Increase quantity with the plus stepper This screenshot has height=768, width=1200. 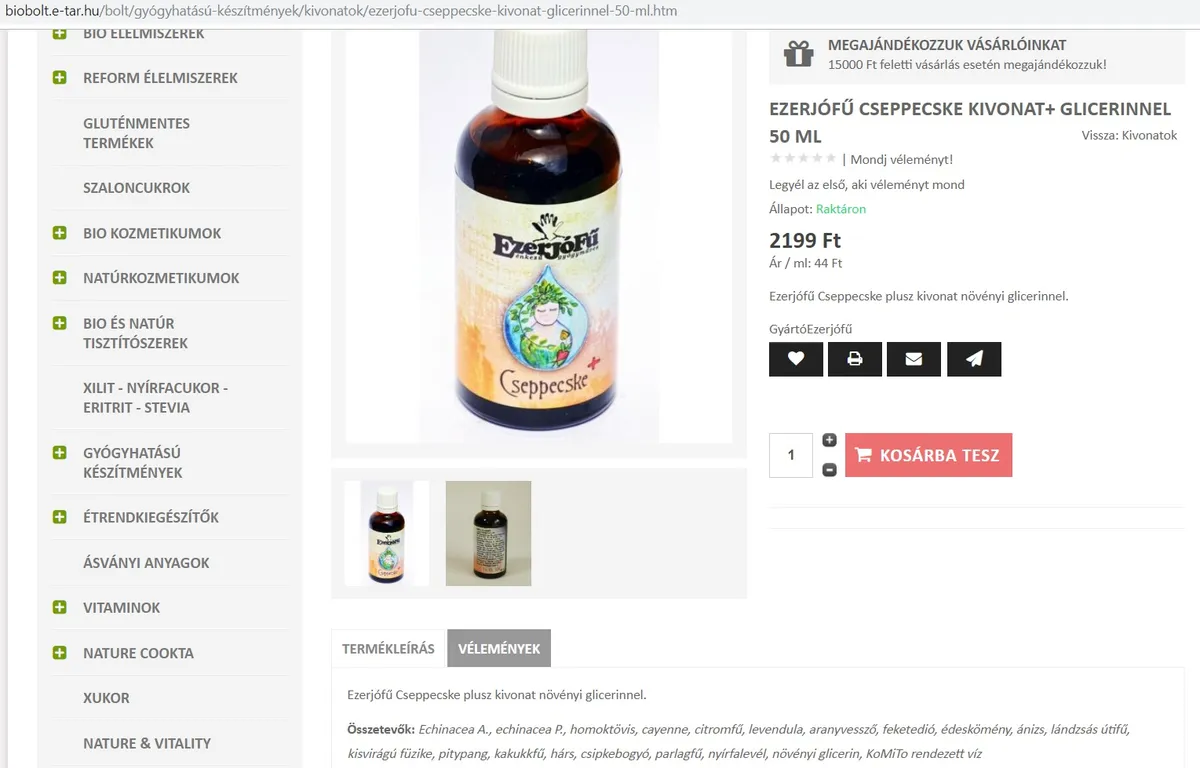coord(829,440)
